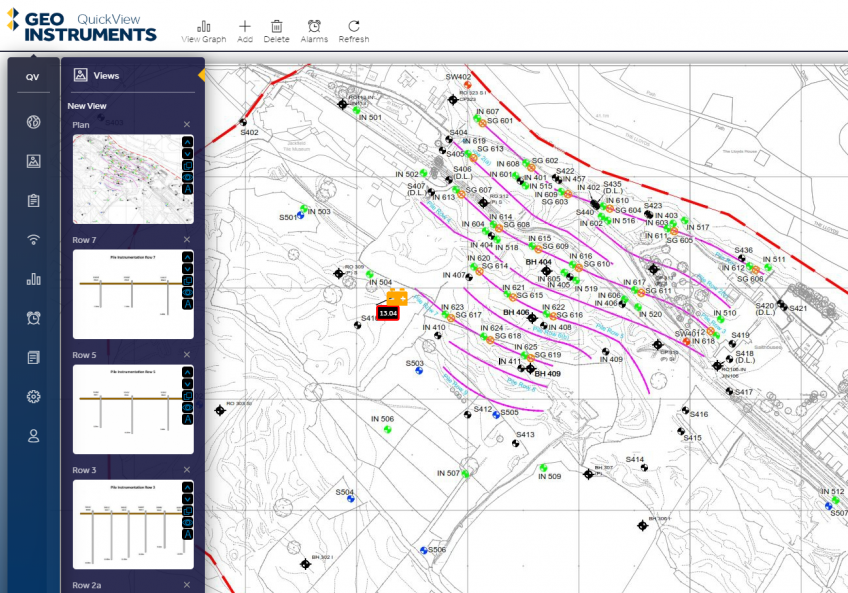Screen dimensions: 848x593
Task: Click the Refresh toolbar icon
Action: (x=354, y=28)
